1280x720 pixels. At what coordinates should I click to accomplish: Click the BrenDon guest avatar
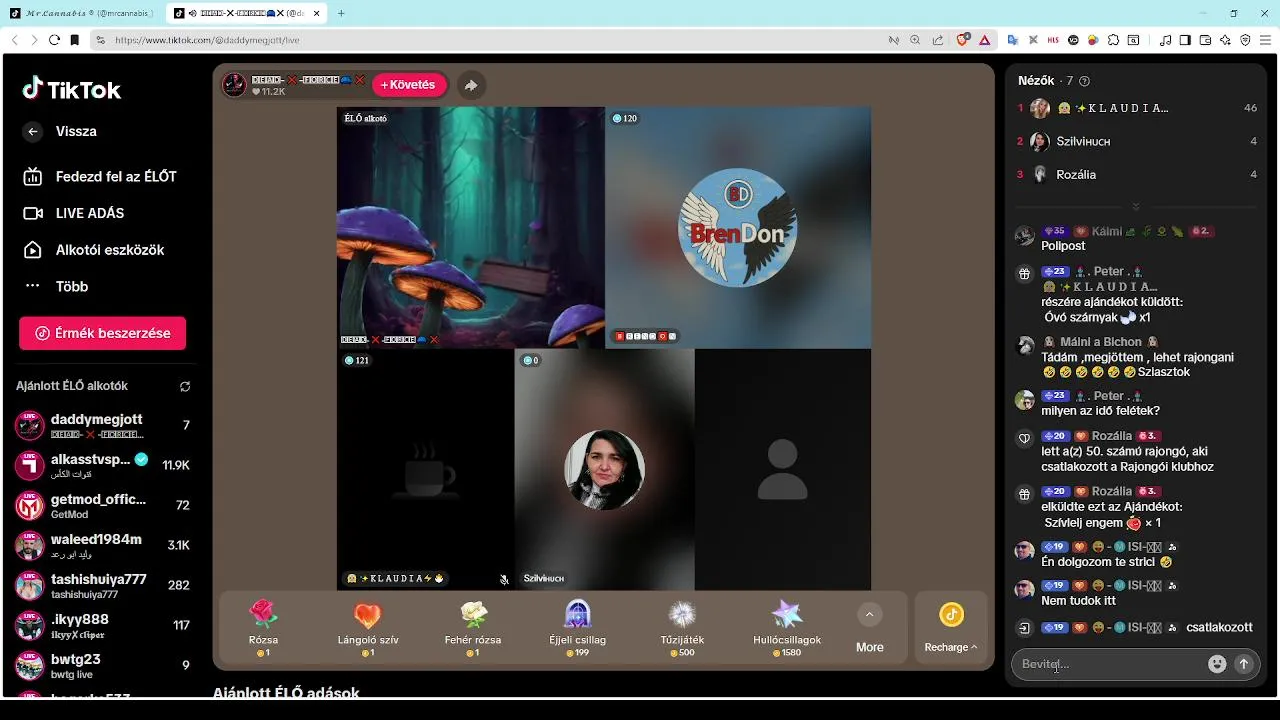pos(738,228)
